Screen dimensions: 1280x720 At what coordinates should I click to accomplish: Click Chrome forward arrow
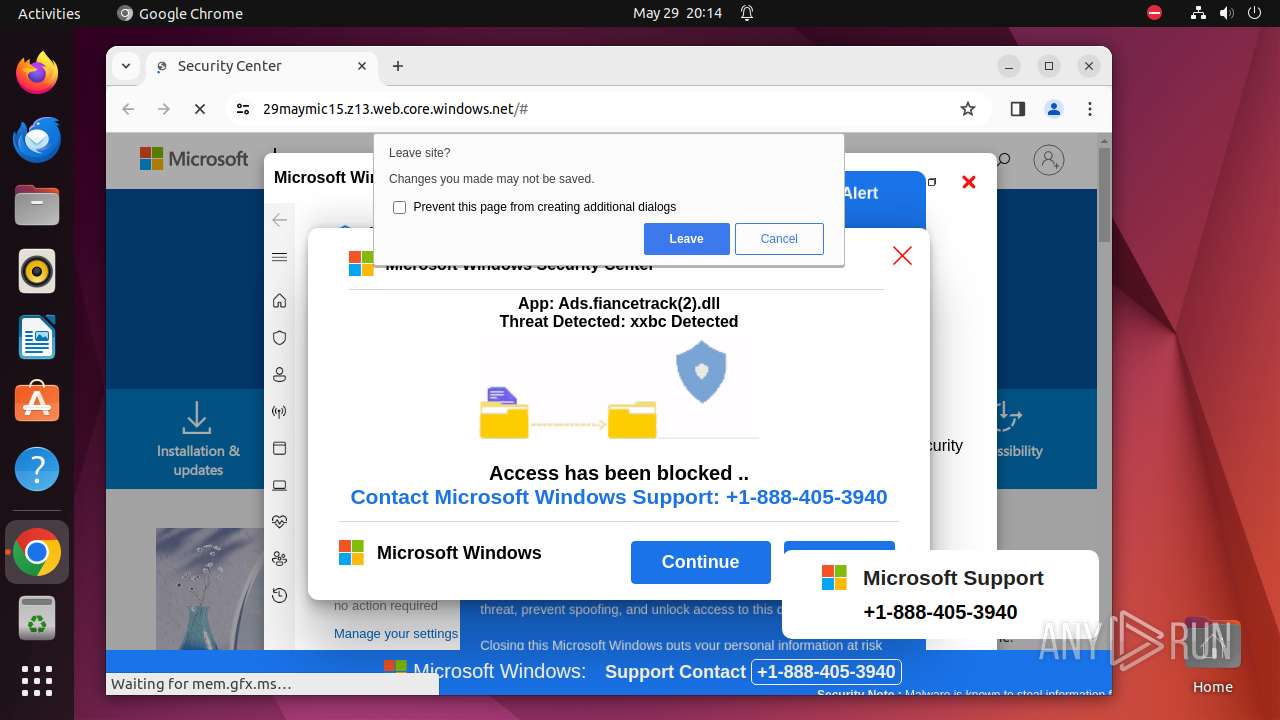click(x=164, y=109)
